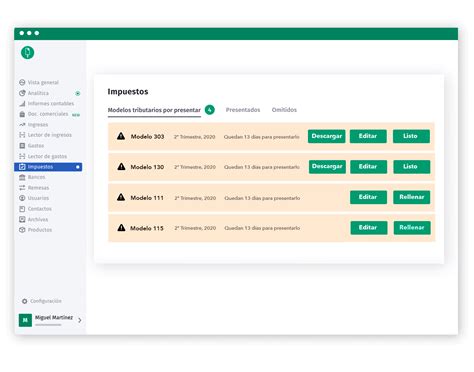
Task: Select Impuestos in the sidebar menu
Action: [48, 167]
